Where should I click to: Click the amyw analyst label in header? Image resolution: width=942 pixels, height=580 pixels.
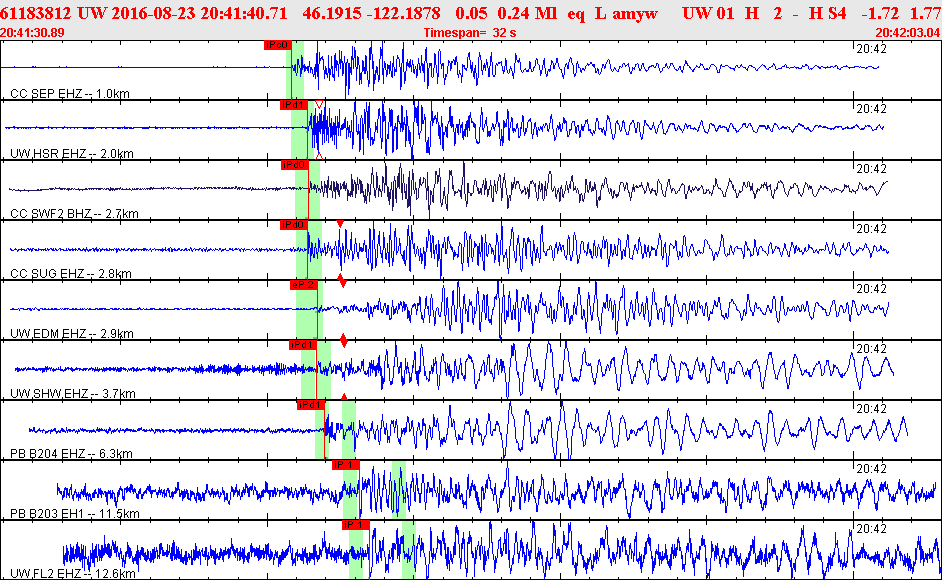click(x=634, y=13)
